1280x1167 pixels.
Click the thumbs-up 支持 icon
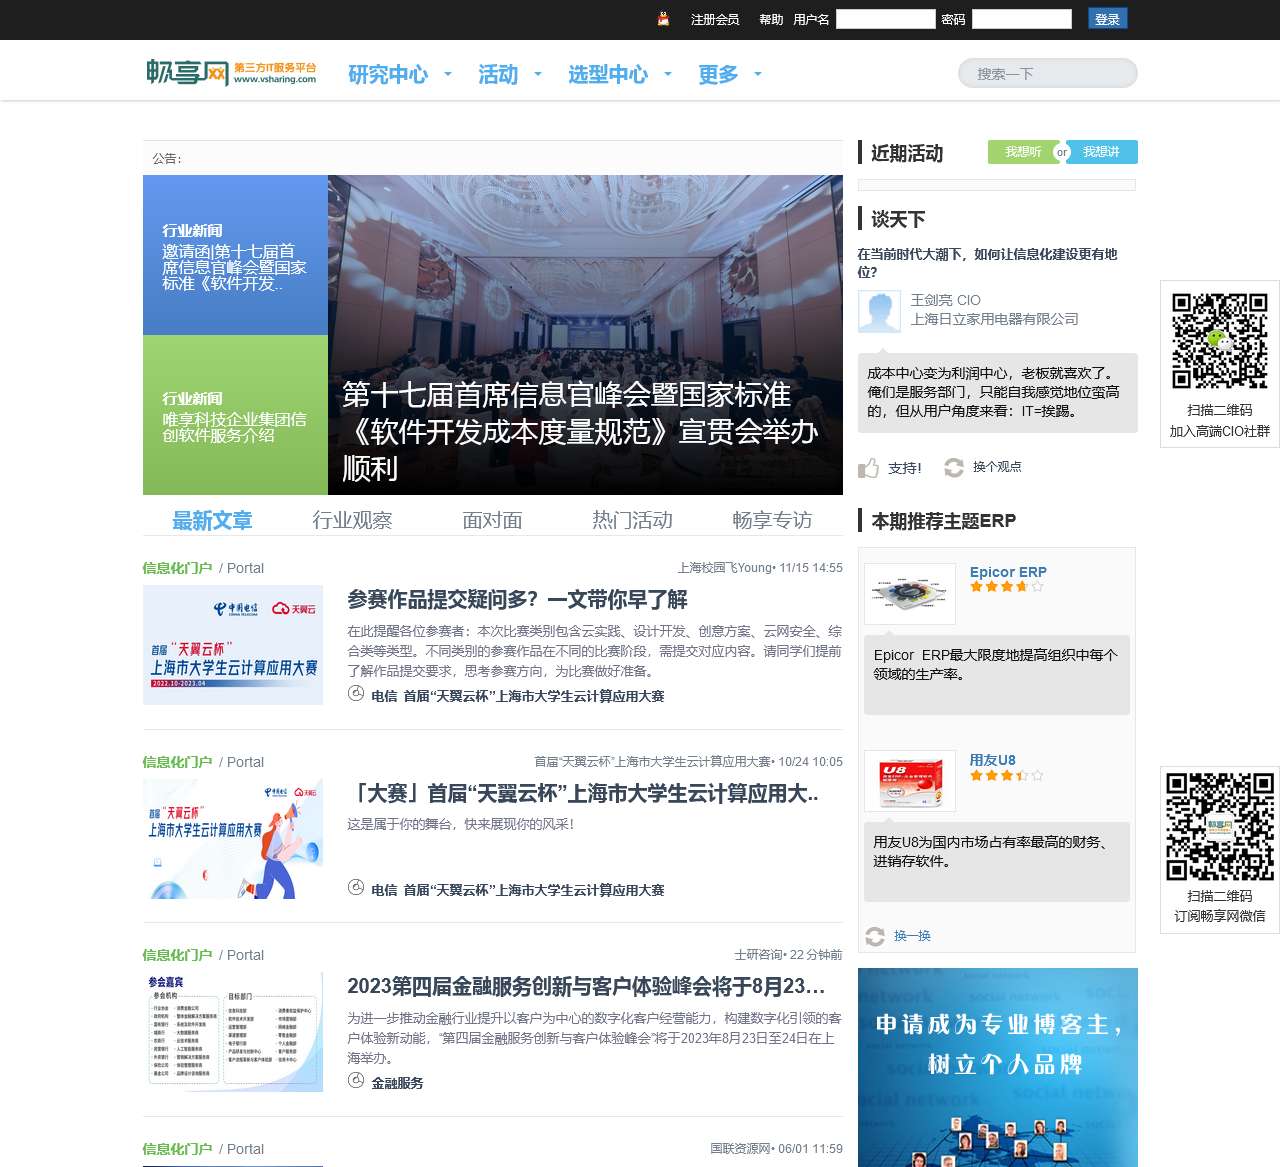click(868, 468)
